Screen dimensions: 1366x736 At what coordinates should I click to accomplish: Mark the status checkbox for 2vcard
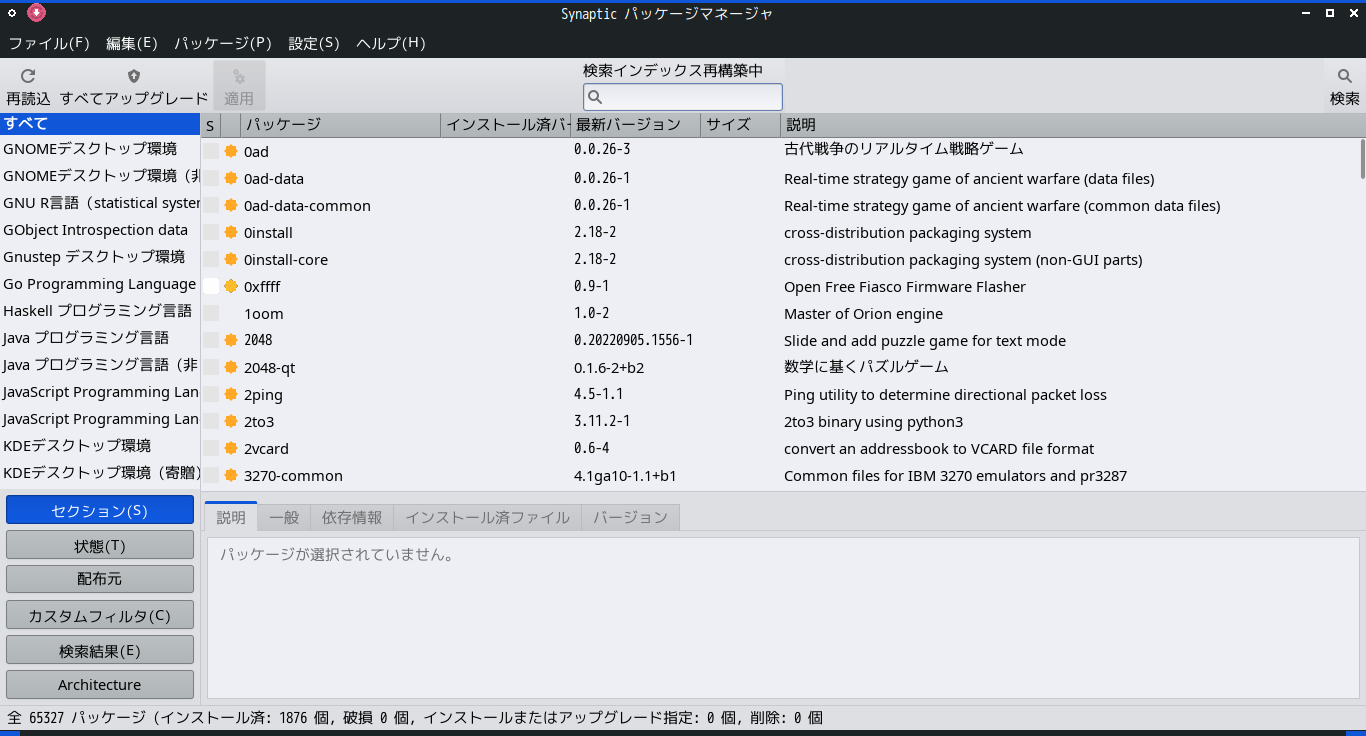point(211,448)
